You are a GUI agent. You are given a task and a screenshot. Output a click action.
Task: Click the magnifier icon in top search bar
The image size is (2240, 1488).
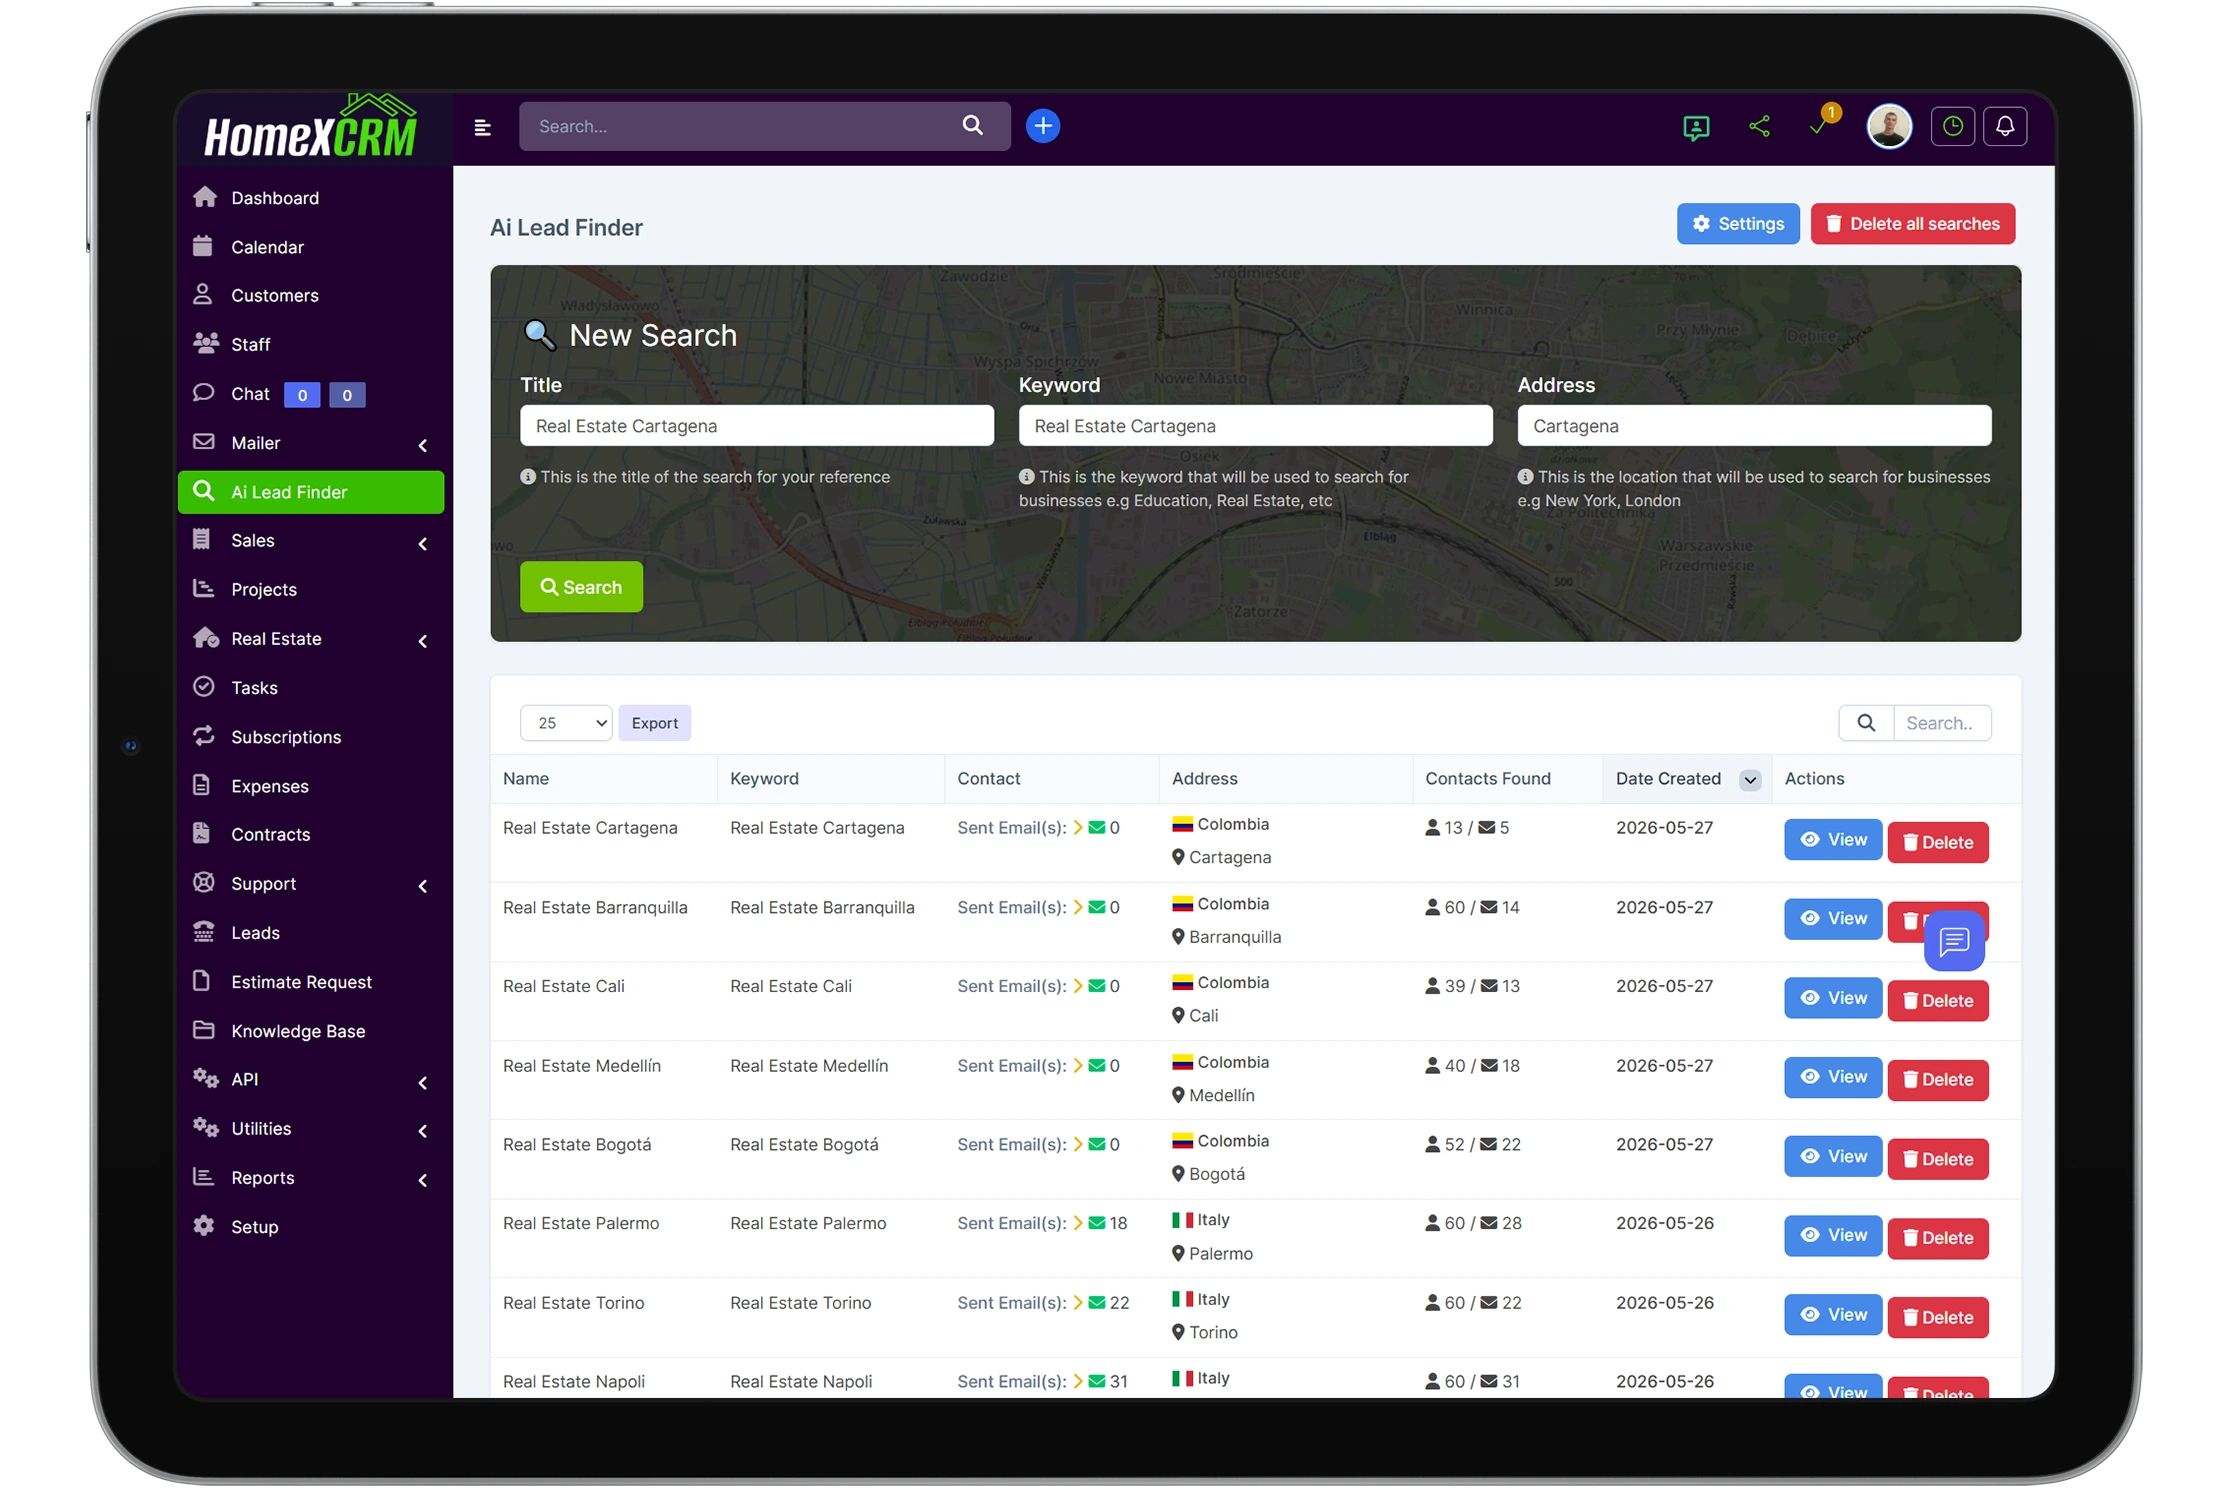[x=972, y=126]
